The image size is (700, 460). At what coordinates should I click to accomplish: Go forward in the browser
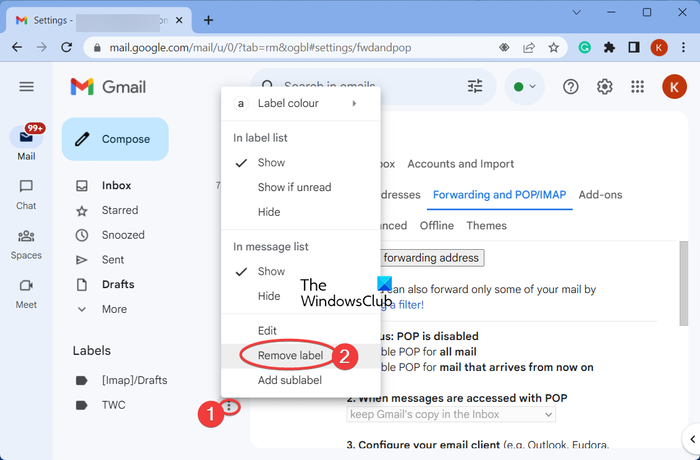(42, 47)
